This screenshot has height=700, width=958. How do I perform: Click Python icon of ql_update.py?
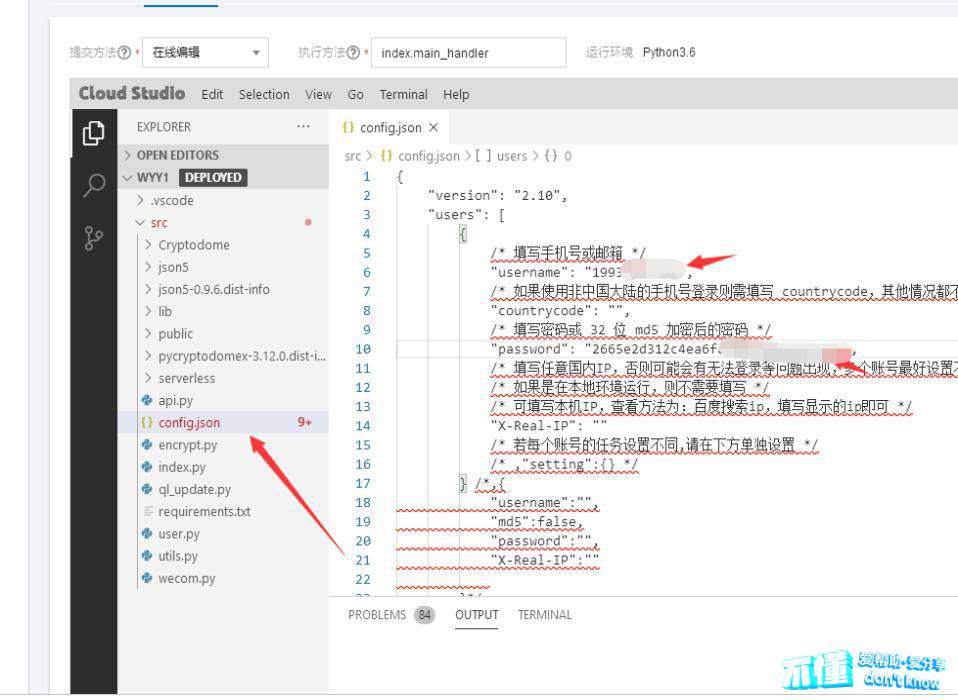coord(147,489)
